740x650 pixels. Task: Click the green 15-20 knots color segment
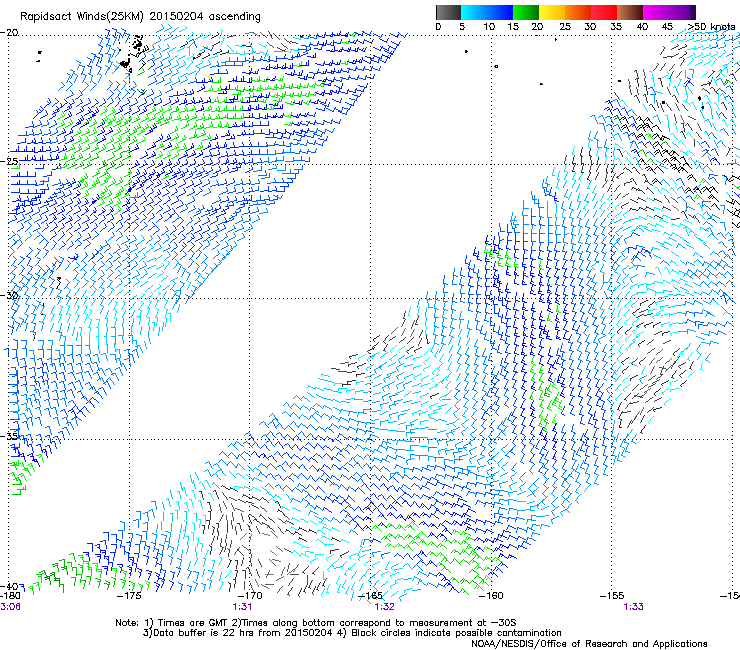point(526,12)
